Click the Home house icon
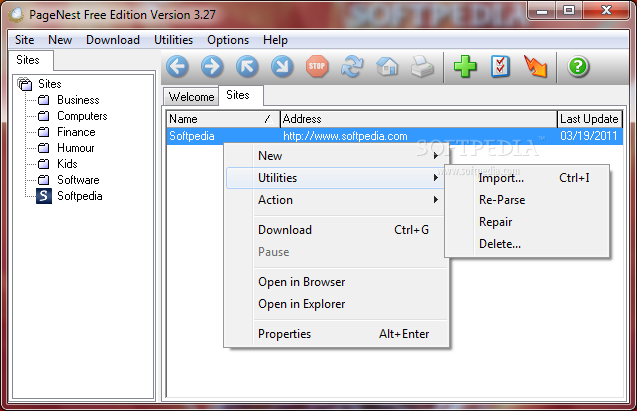Image resolution: width=637 pixels, height=411 pixels. click(387, 66)
